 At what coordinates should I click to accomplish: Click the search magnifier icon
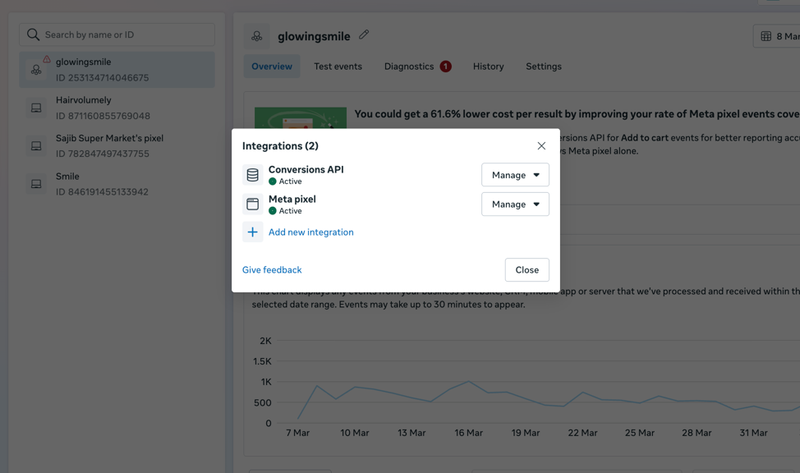(x=33, y=35)
